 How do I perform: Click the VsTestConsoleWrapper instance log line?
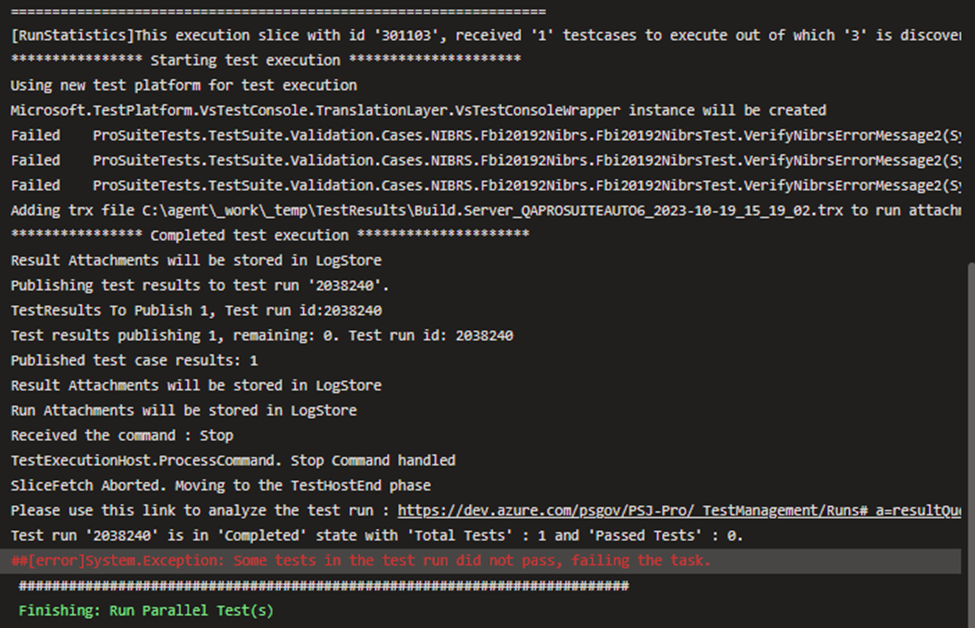click(418, 111)
